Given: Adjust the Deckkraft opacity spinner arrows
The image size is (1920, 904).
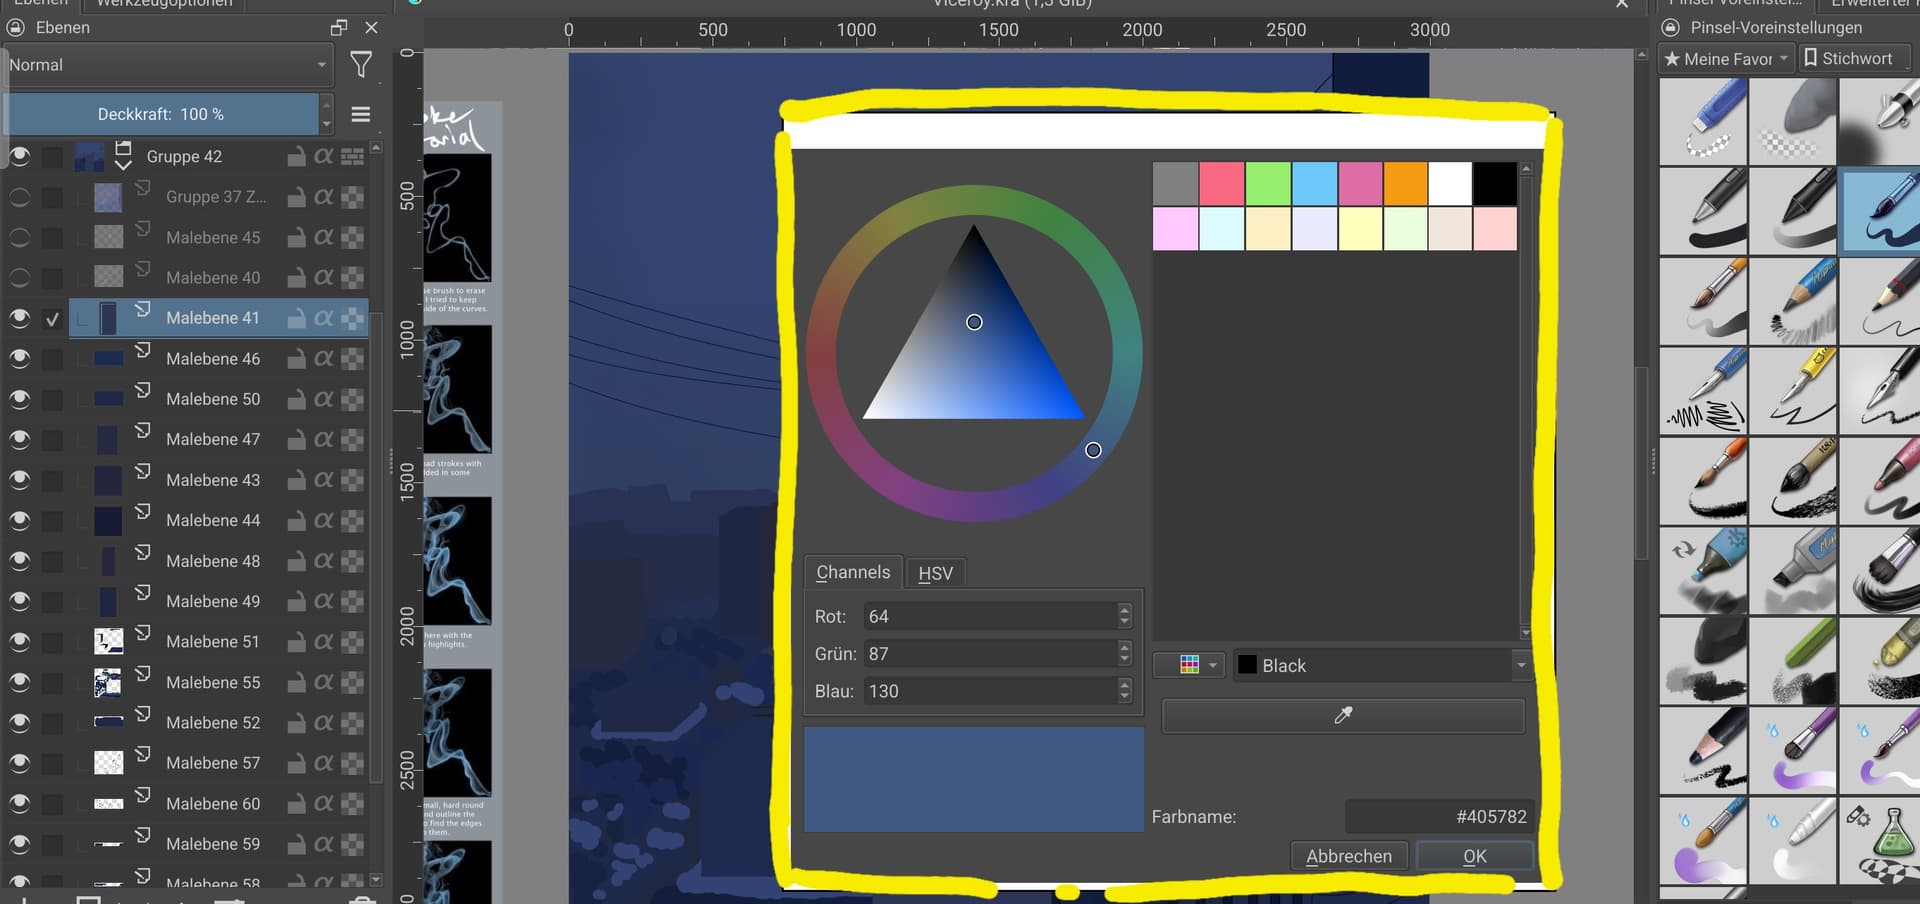Looking at the screenshot, I should coord(326,114).
